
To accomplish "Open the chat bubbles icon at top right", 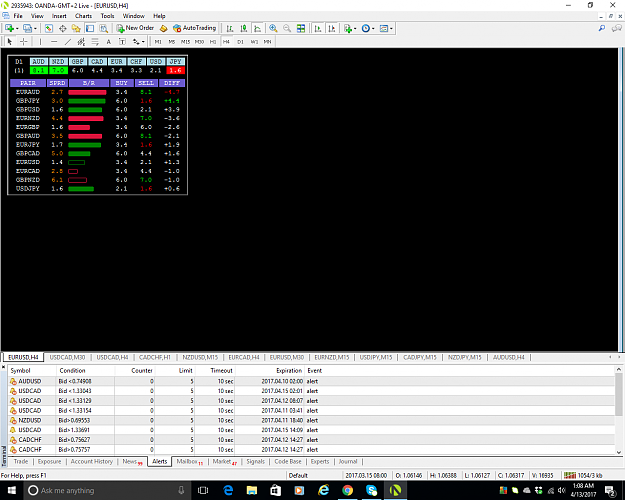I will click(617, 28).
